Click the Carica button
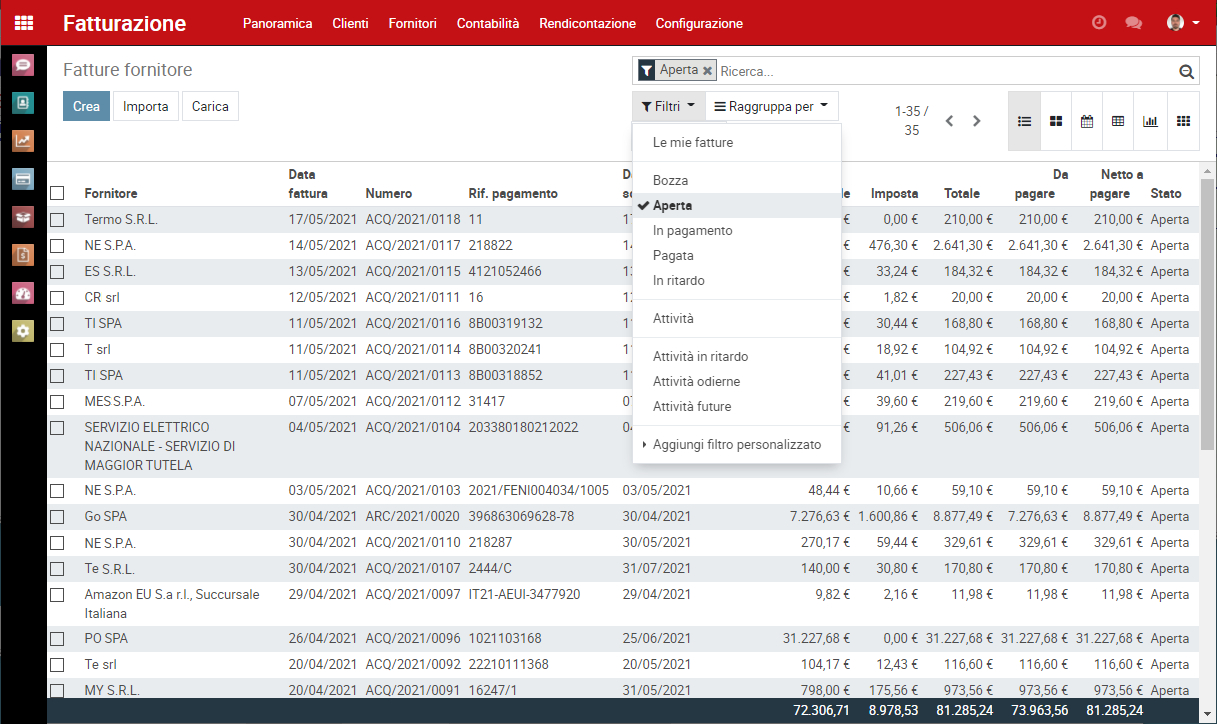Viewport: 1217px width, 724px height. (x=210, y=106)
